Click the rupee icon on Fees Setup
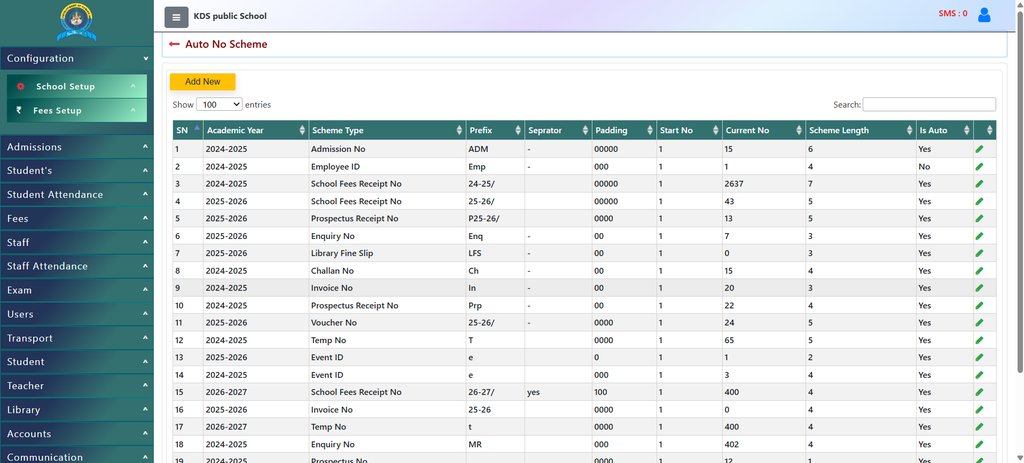 click(x=19, y=110)
